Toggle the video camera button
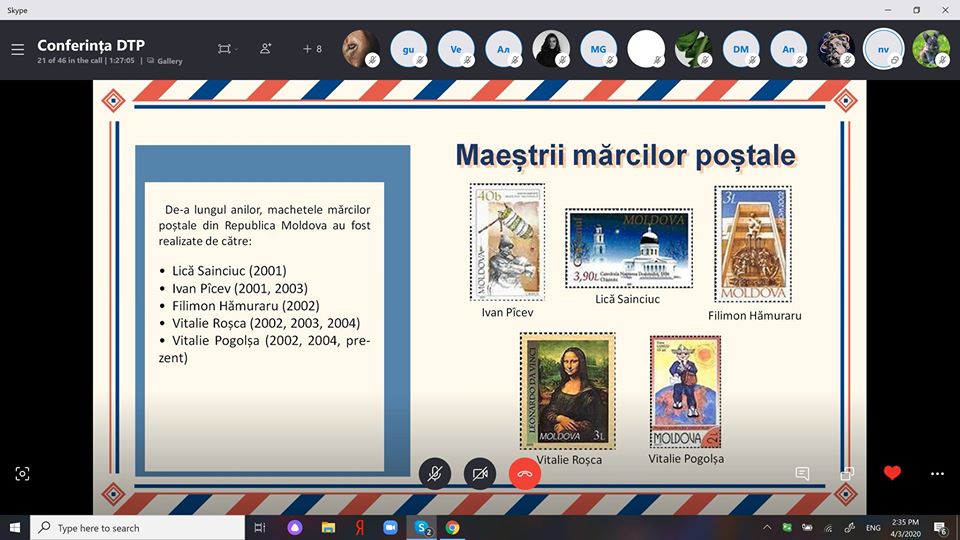 [x=480, y=473]
